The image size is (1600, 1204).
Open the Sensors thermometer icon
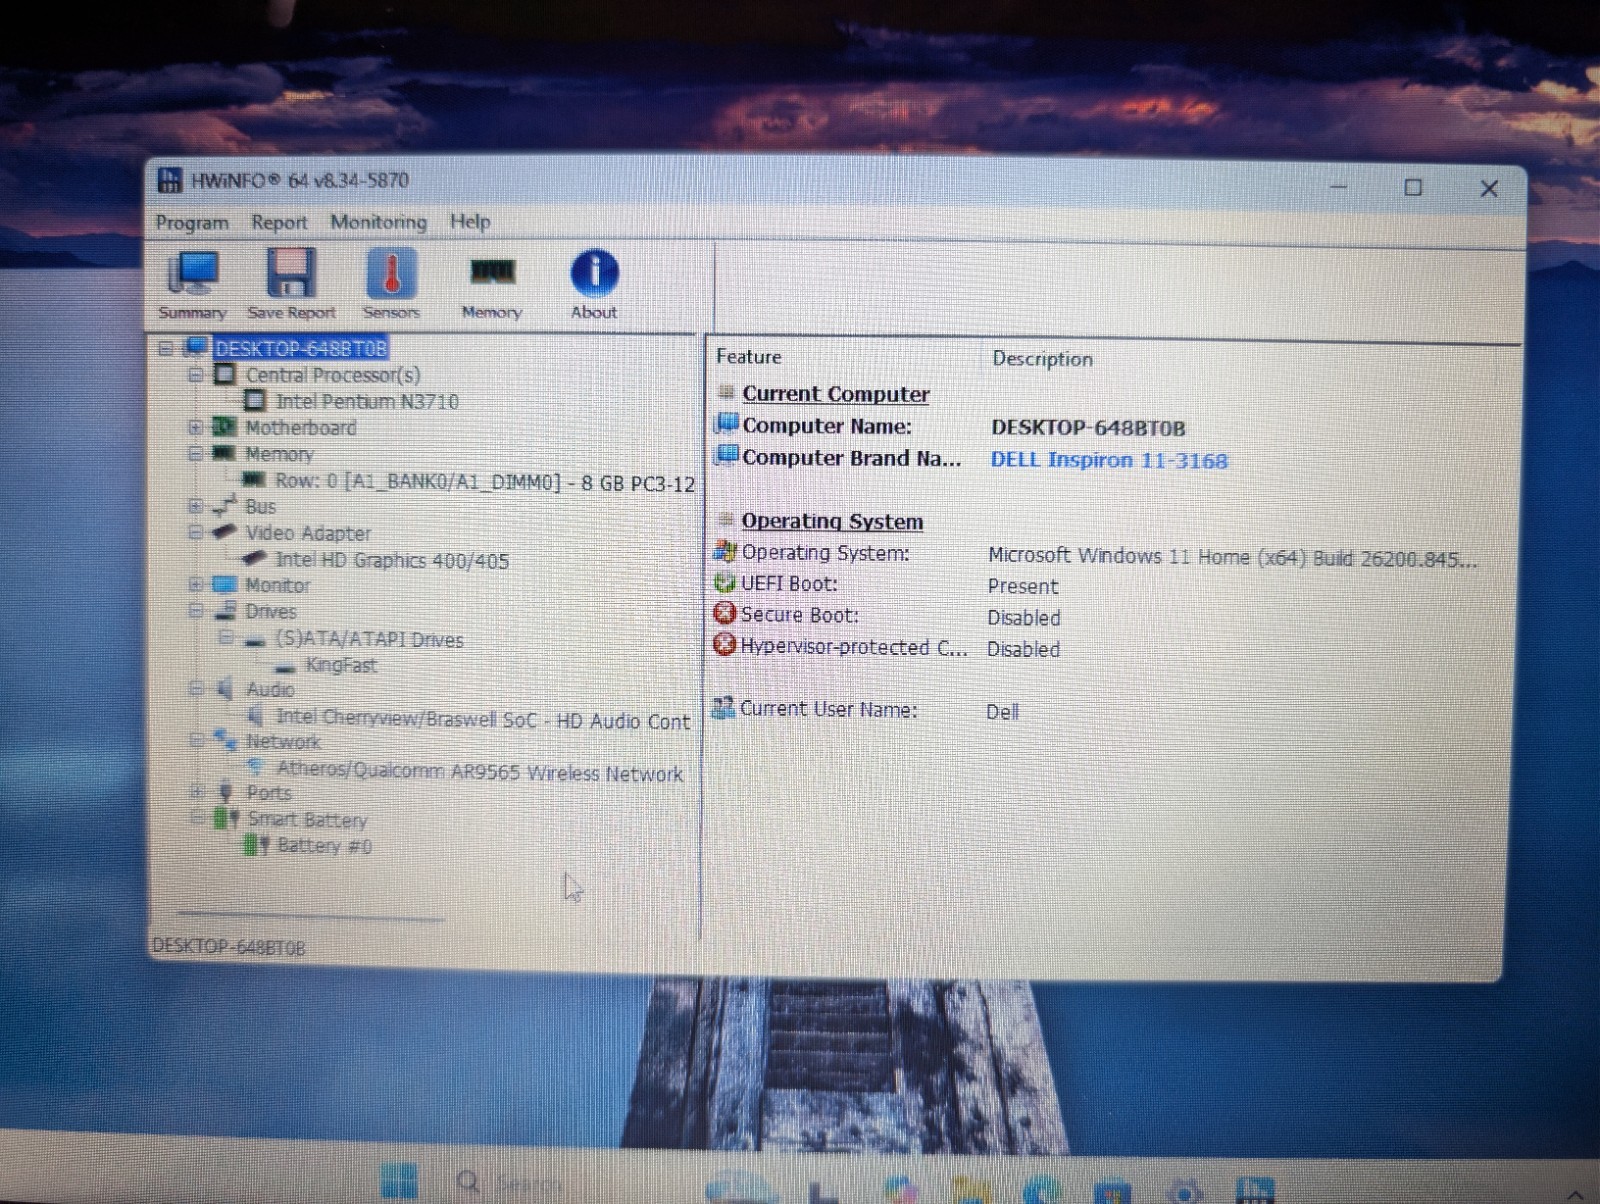(391, 284)
